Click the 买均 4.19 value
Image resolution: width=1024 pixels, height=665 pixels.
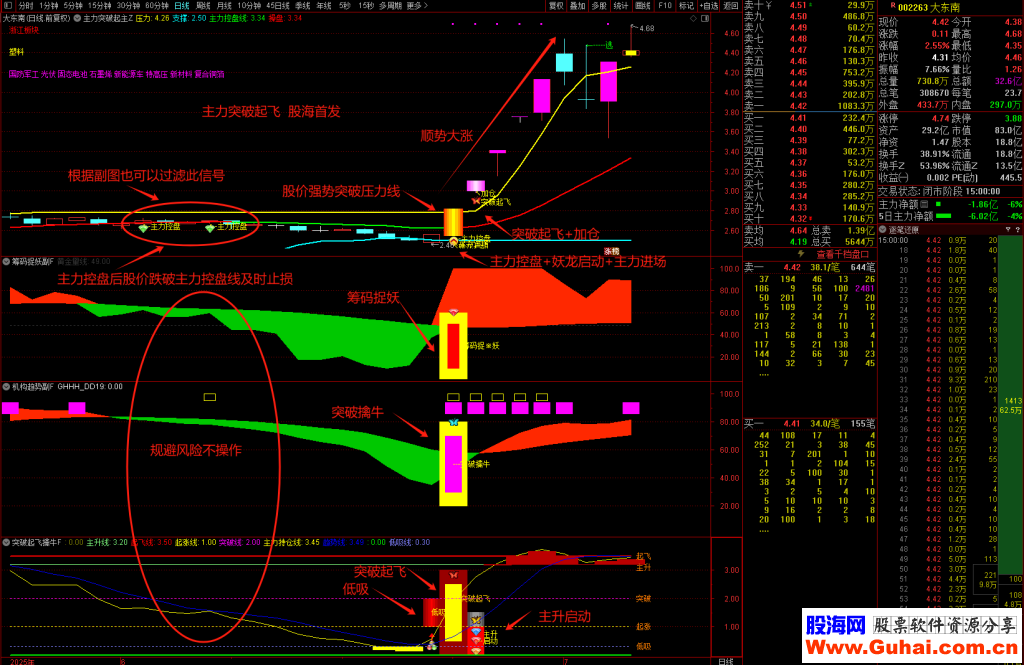tap(798, 242)
